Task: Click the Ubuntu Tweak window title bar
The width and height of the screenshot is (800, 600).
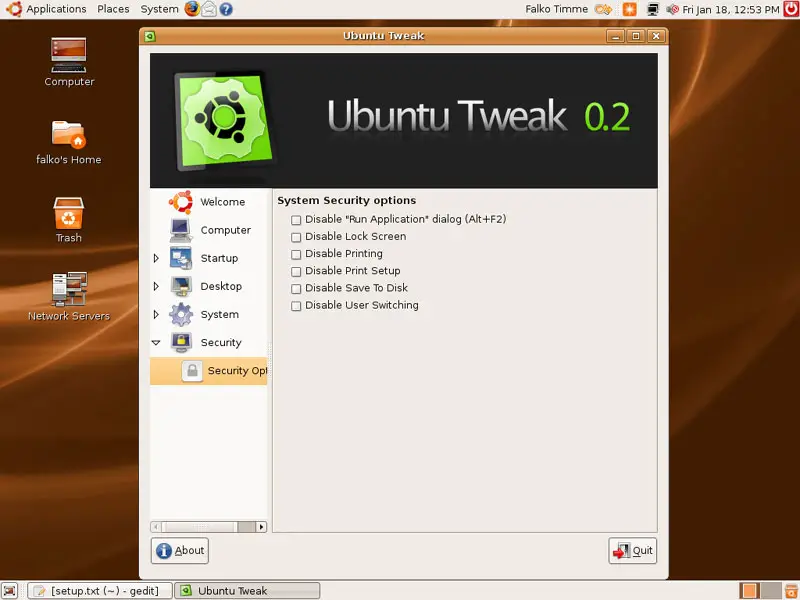Action: pyautogui.click(x=383, y=36)
